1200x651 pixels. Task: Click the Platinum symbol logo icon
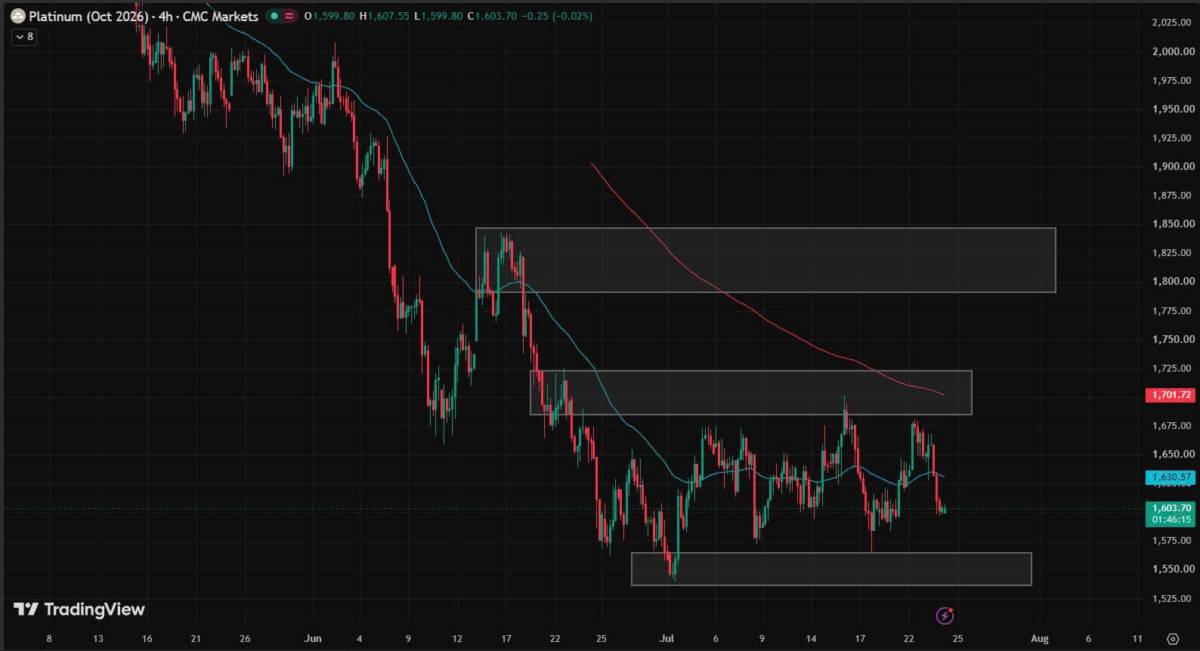[17, 16]
